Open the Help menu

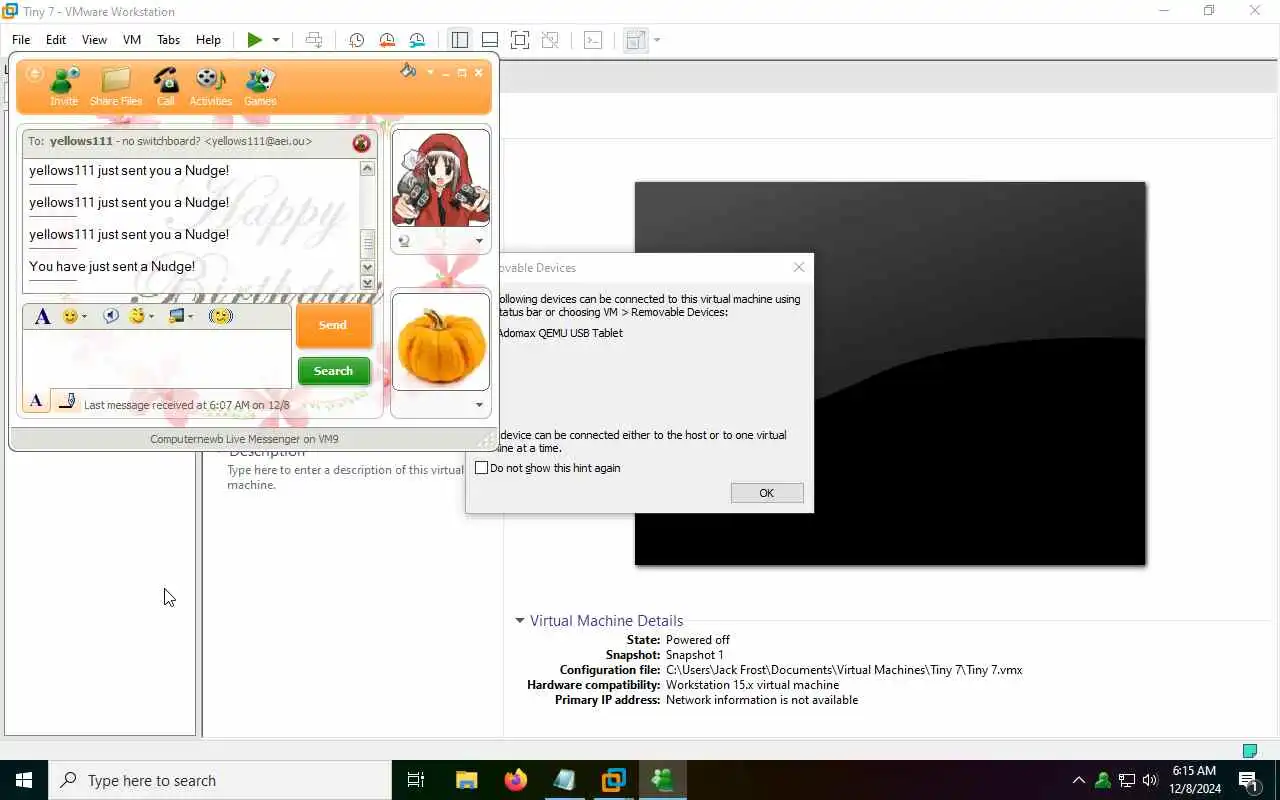[x=208, y=40]
